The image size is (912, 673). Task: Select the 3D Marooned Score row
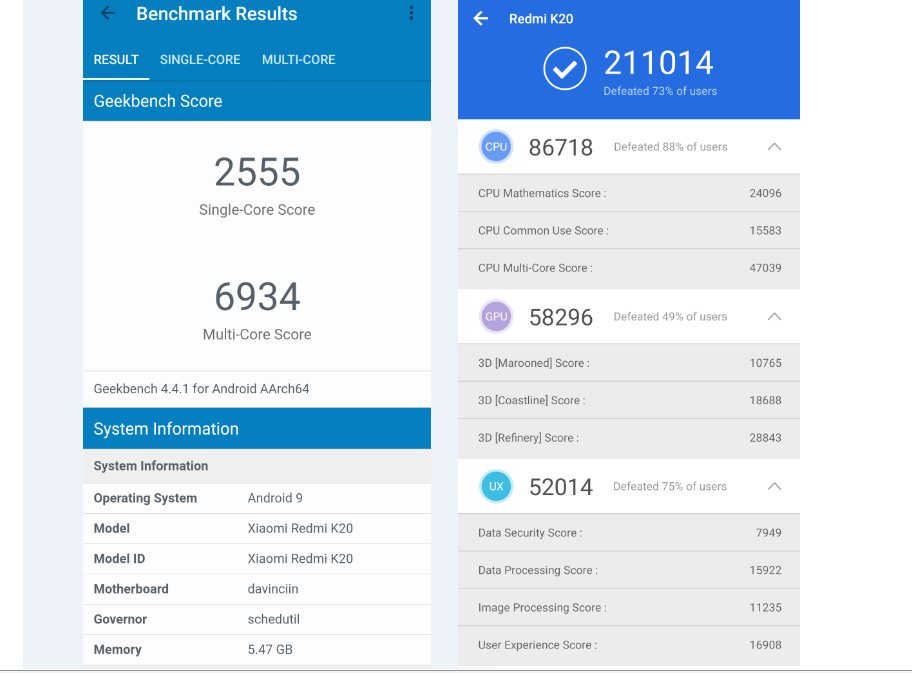[x=629, y=363]
